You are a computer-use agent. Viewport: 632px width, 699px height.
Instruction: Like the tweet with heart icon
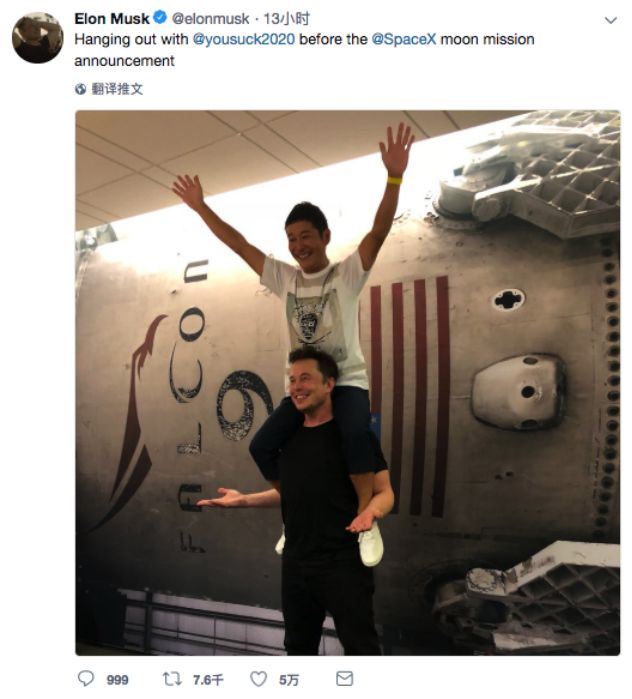coord(258,679)
